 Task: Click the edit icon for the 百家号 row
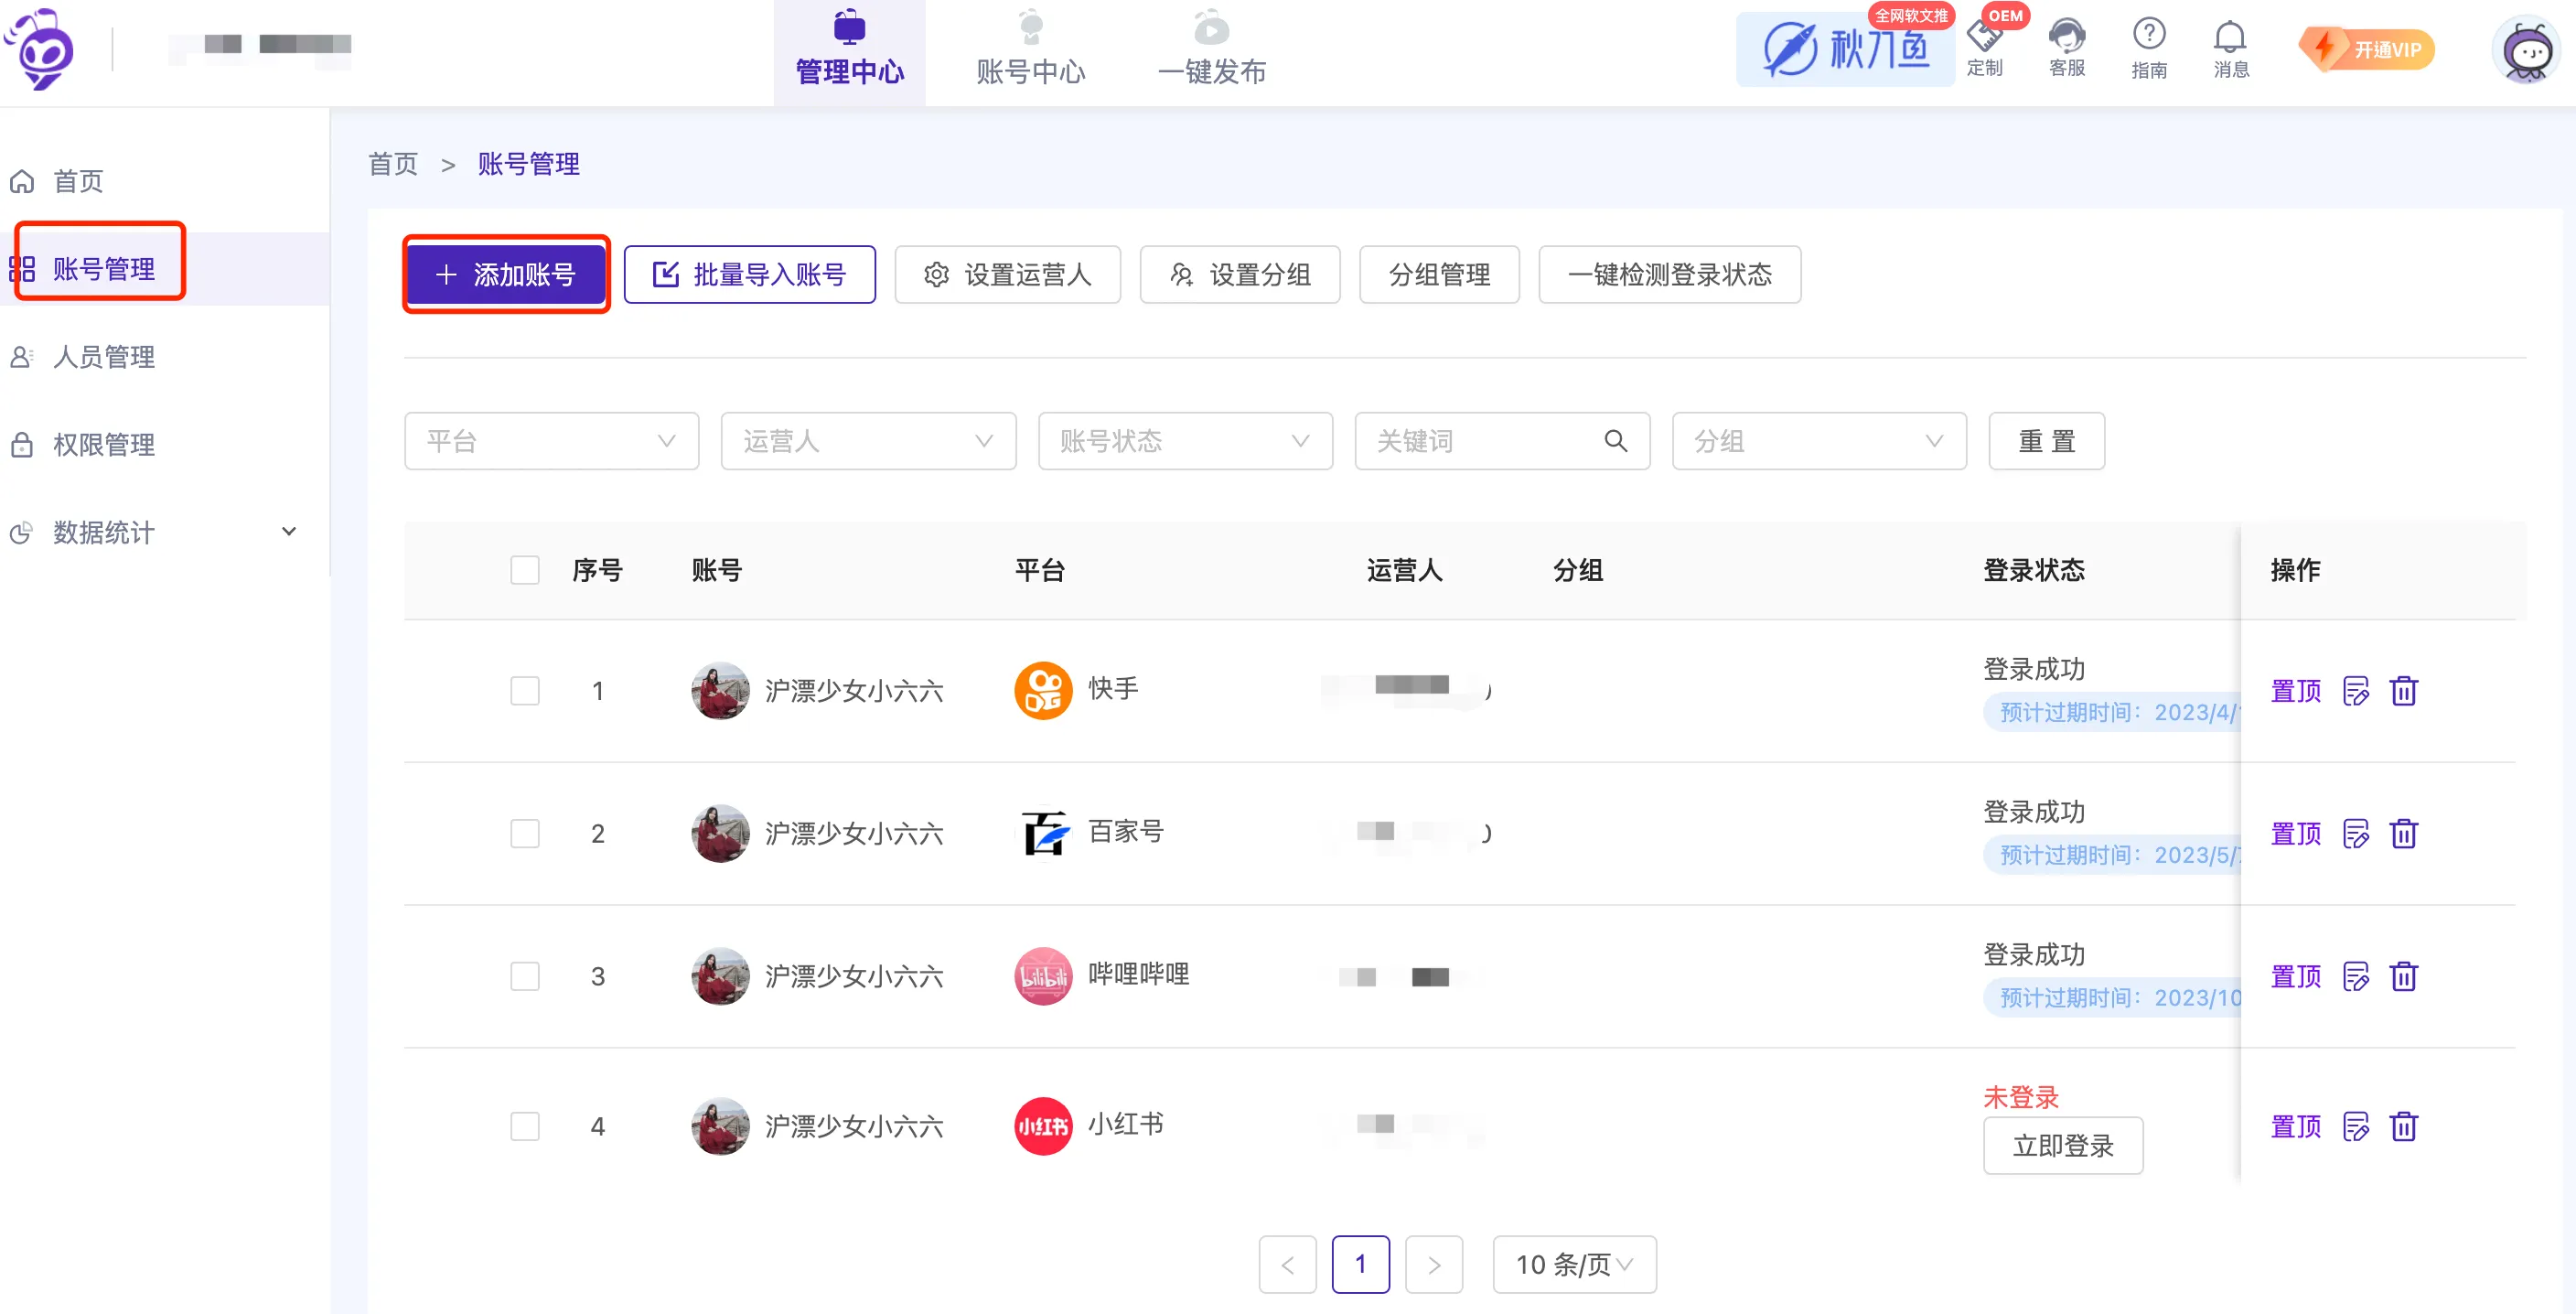click(2355, 834)
